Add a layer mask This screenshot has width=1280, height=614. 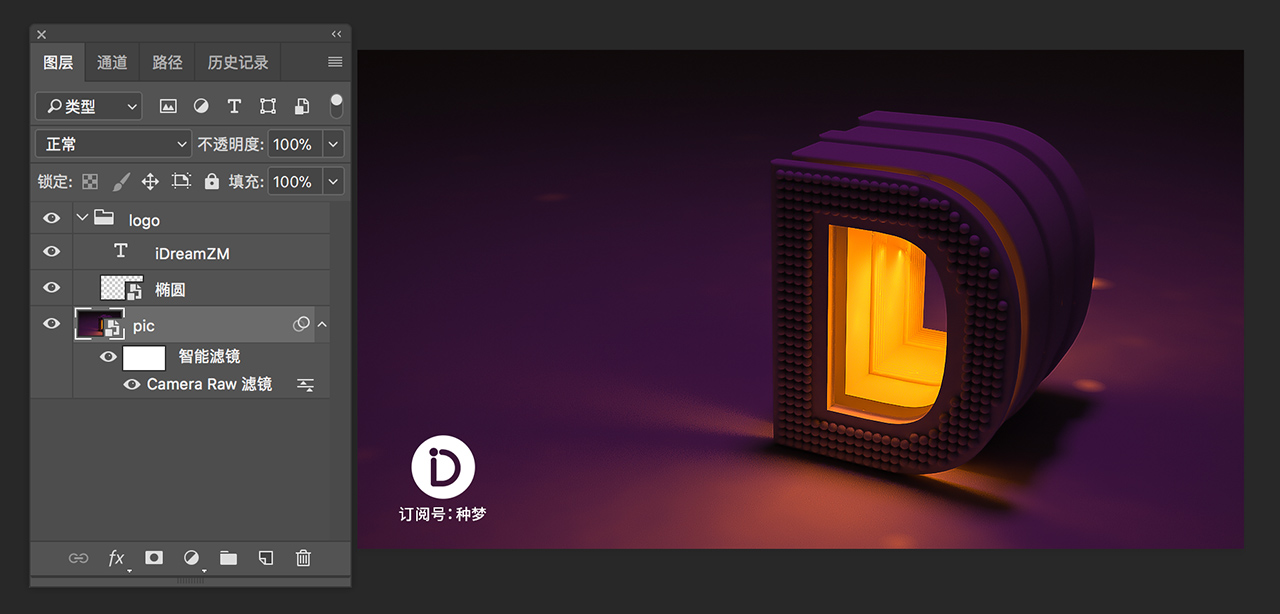154,558
